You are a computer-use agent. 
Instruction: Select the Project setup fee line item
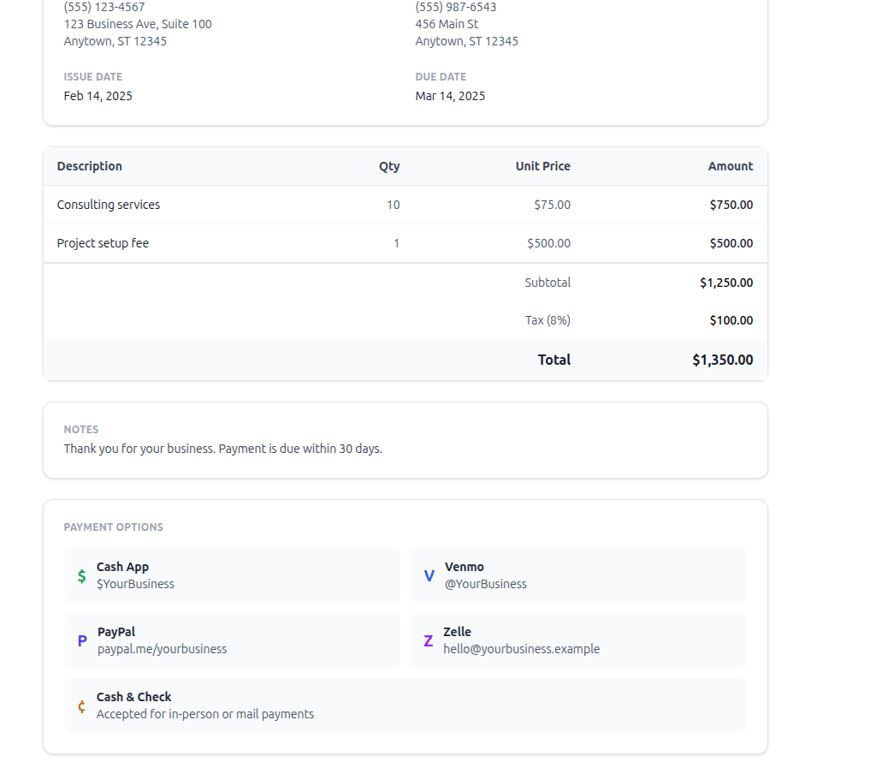click(x=103, y=243)
